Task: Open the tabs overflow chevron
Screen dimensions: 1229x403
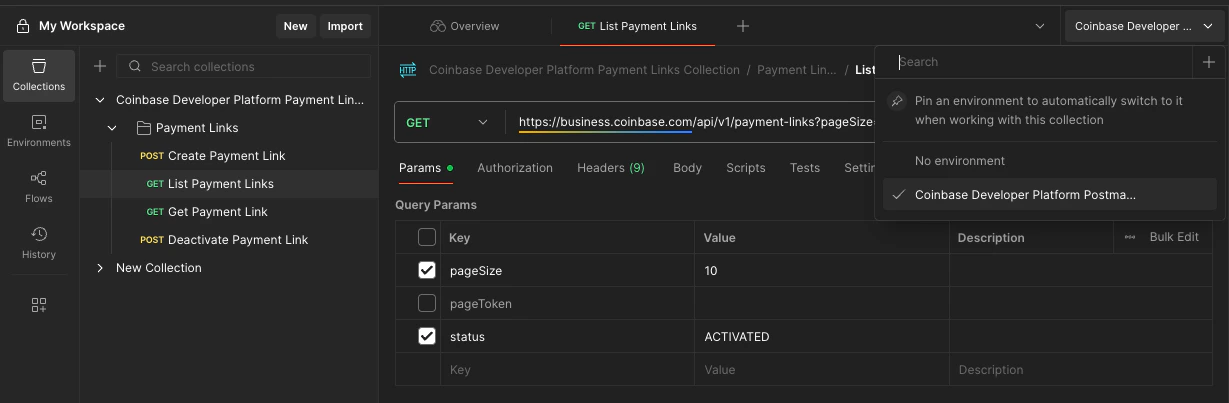Action: point(1040,26)
